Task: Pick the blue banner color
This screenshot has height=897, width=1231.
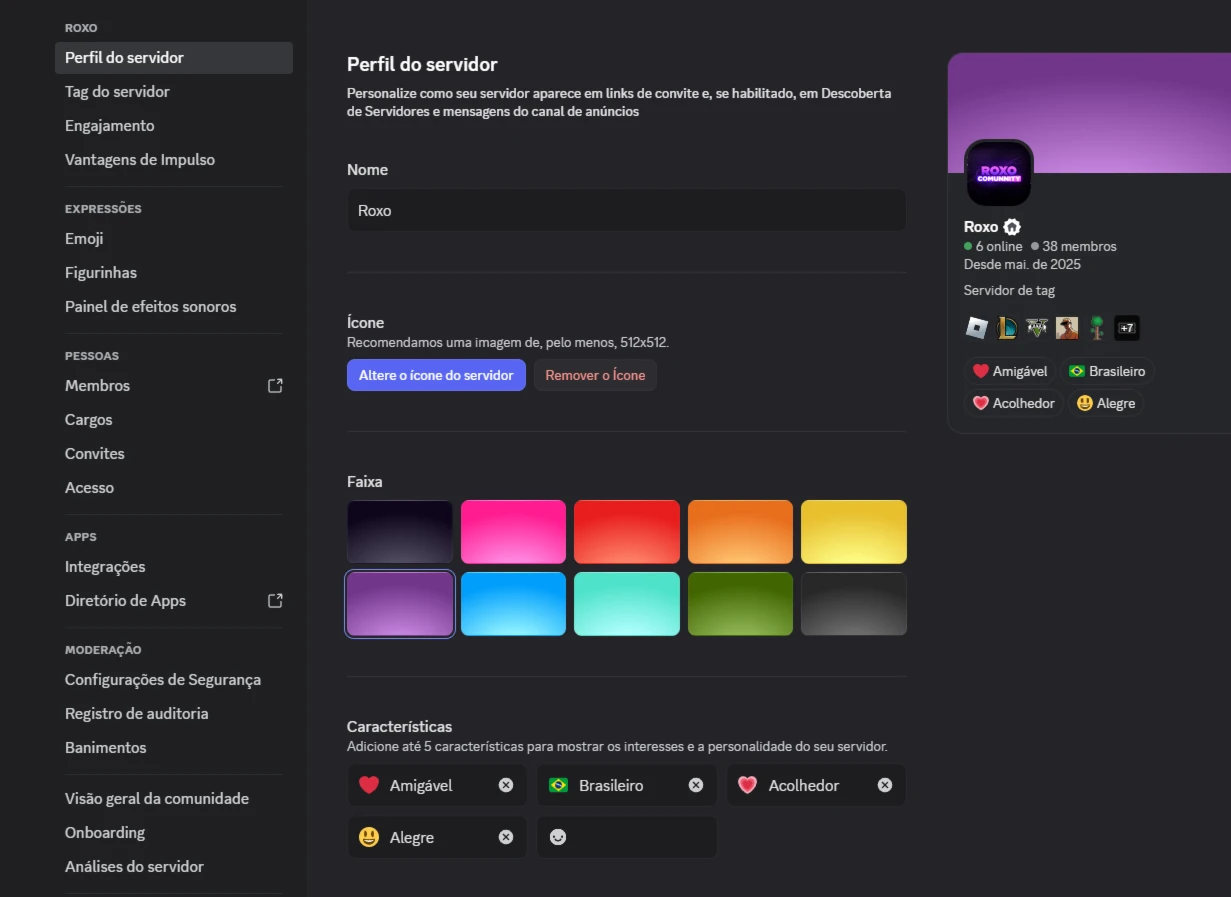Action: click(x=513, y=604)
